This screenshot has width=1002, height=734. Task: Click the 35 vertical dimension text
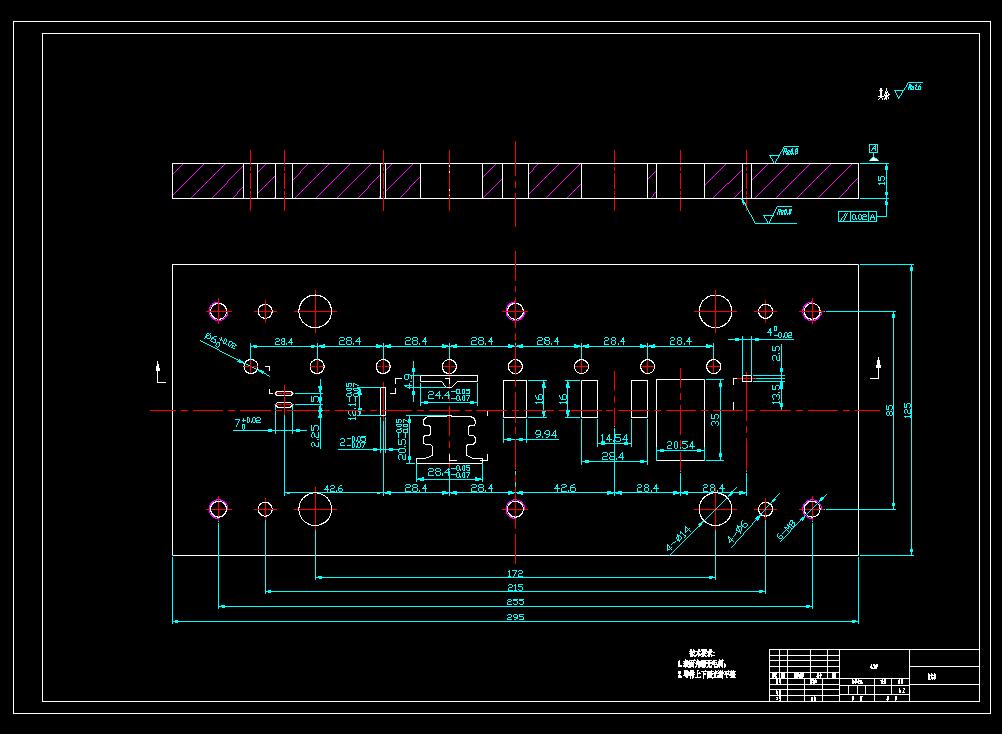point(714,420)
